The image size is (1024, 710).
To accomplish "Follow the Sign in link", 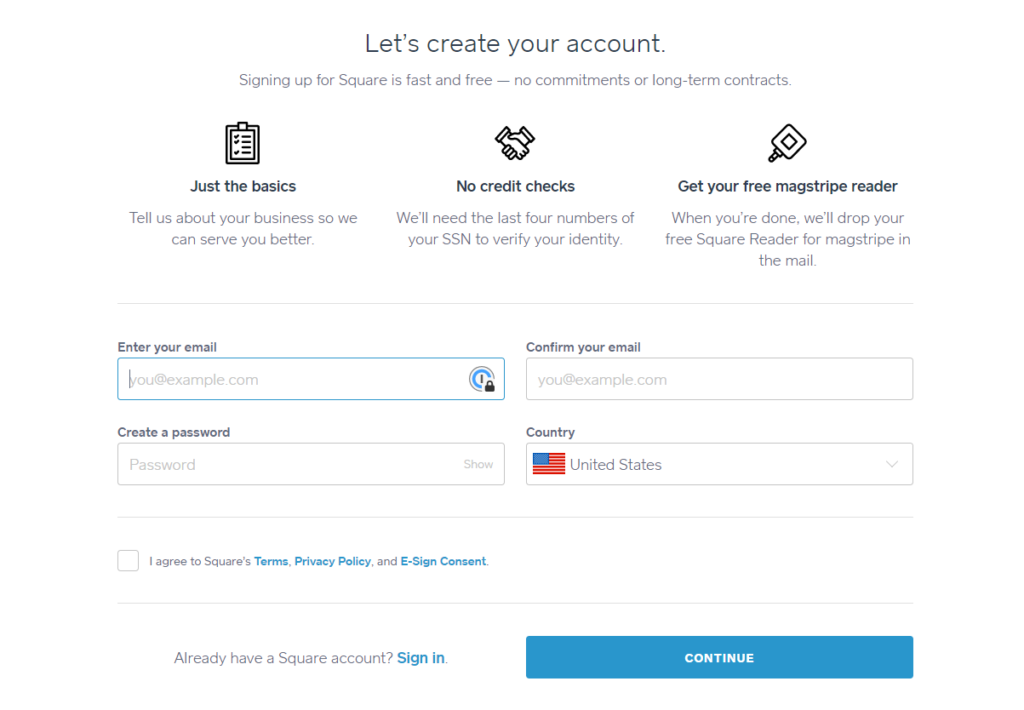I will tap(420, 658).
